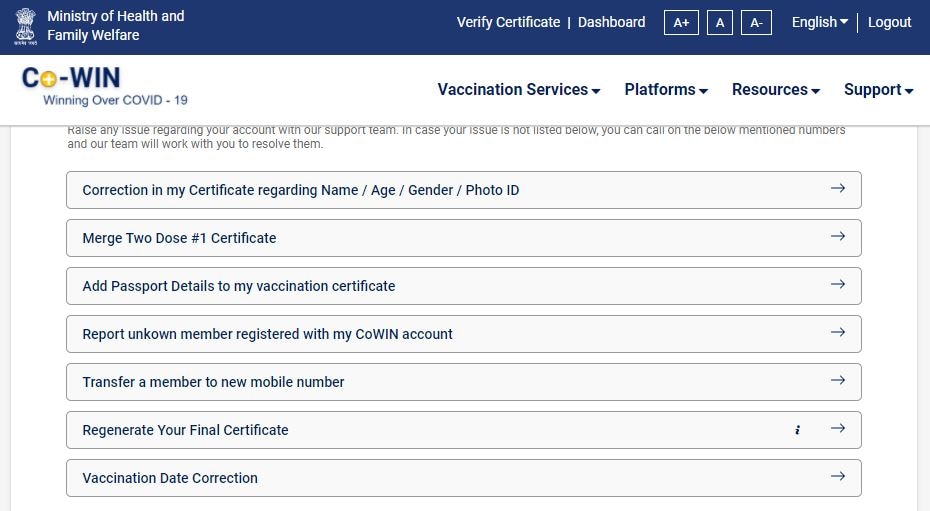This screenshot has height=511, width=930.
Task: Open the Verify Certificate link
Action: click(x=508, y=22)
